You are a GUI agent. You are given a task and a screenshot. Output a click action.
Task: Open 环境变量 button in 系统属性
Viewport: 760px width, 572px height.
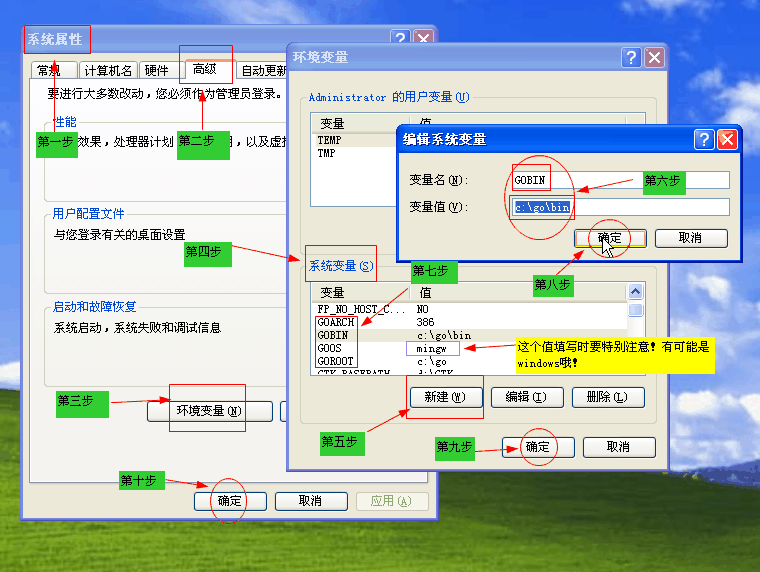click(209, 411)
